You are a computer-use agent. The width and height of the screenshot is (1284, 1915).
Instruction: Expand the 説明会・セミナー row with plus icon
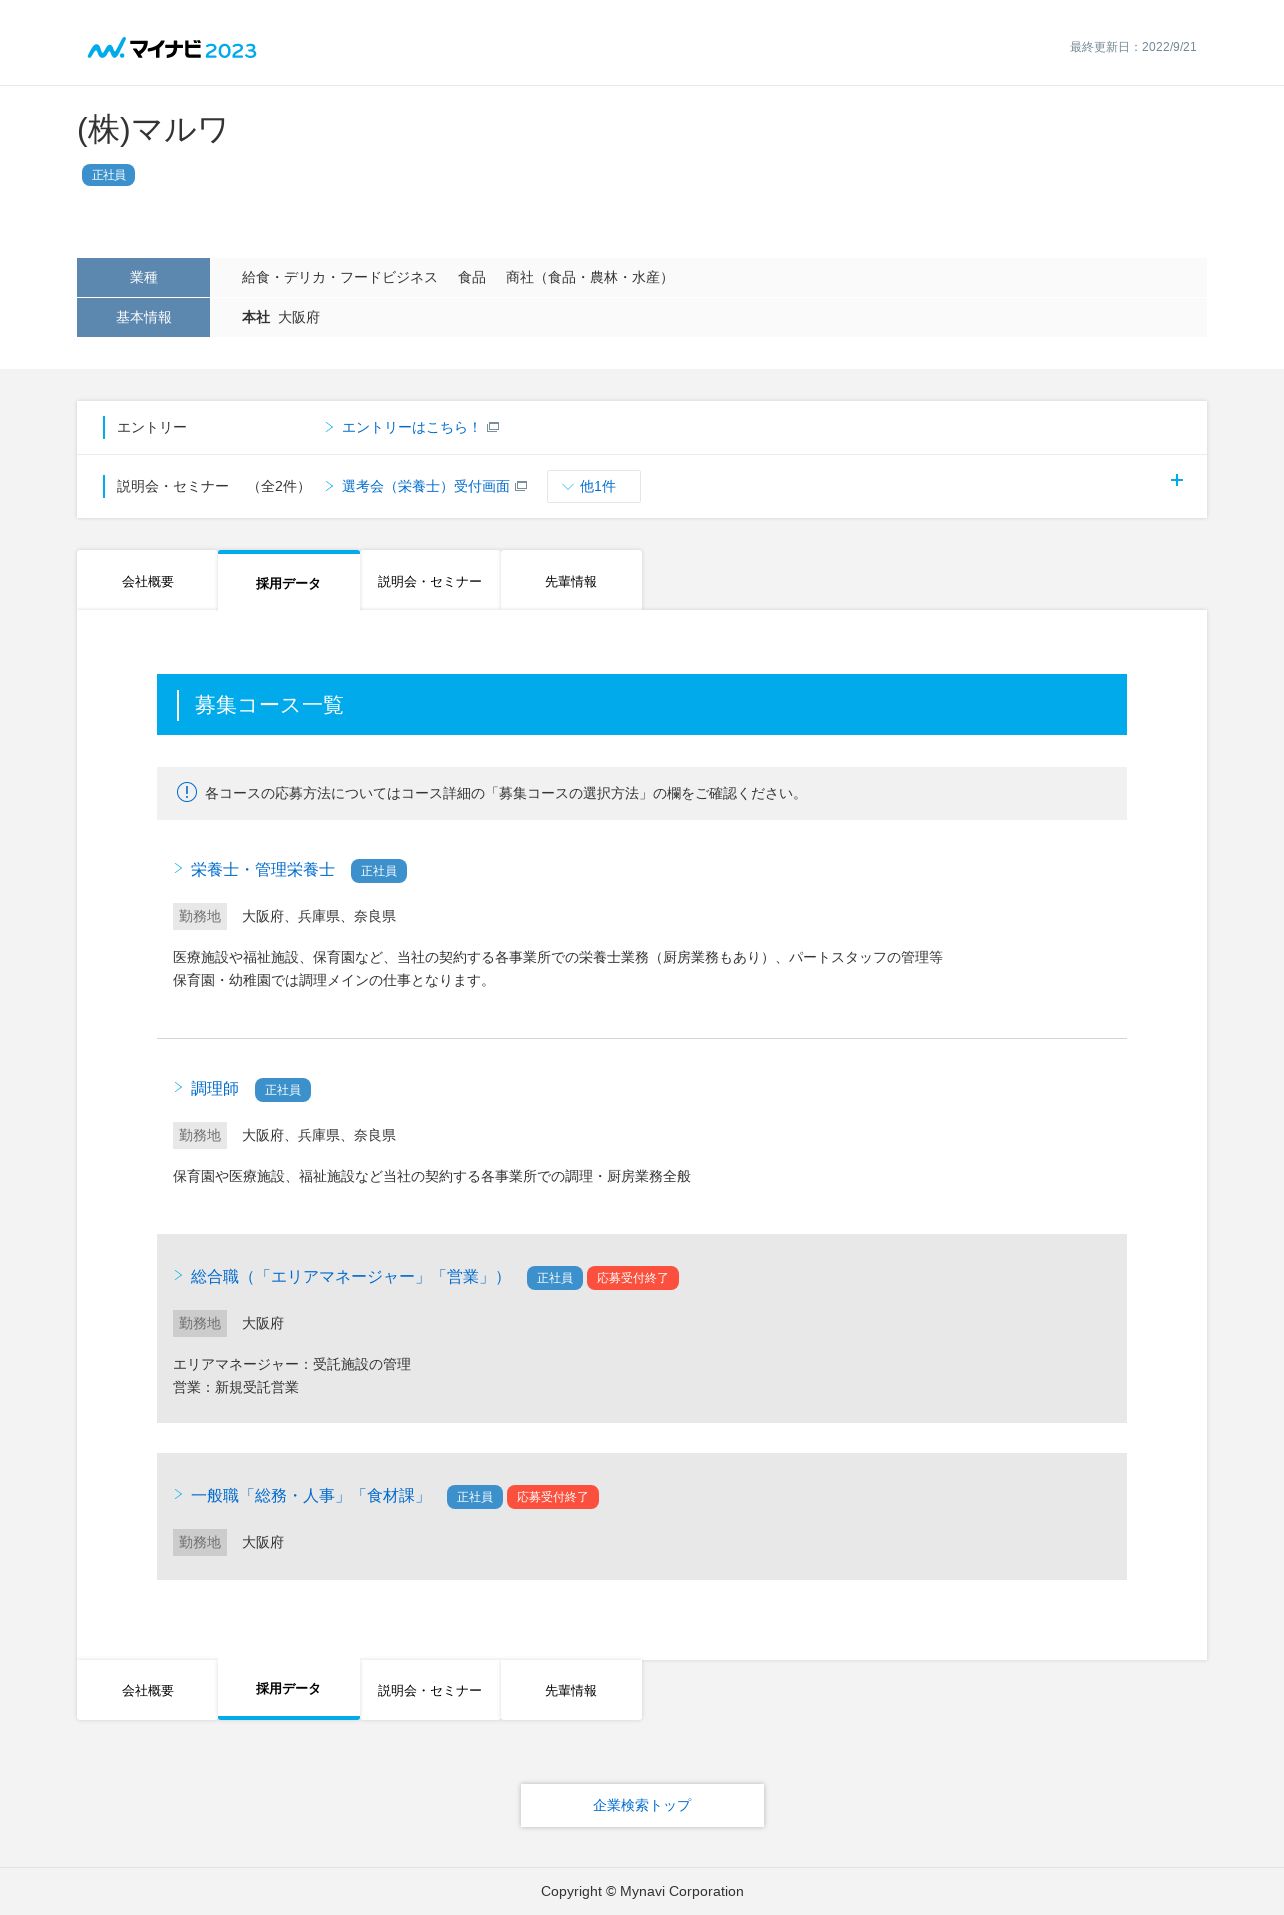[x=1177, y=480]
